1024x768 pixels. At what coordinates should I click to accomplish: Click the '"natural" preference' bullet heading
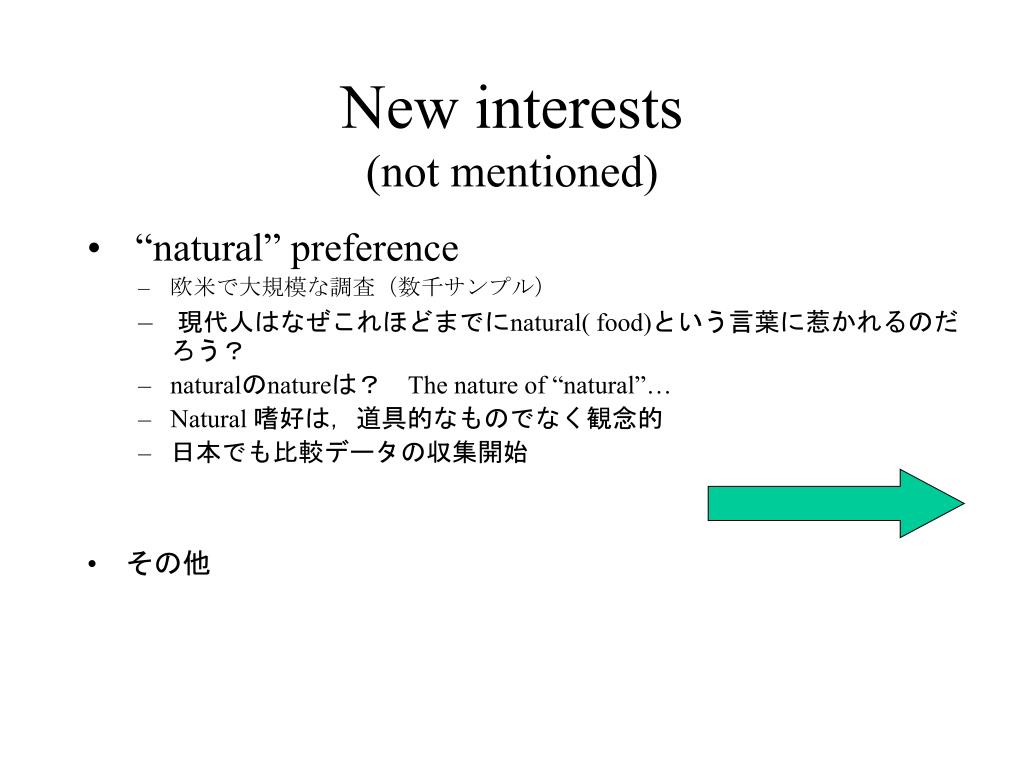coord(296,249)
